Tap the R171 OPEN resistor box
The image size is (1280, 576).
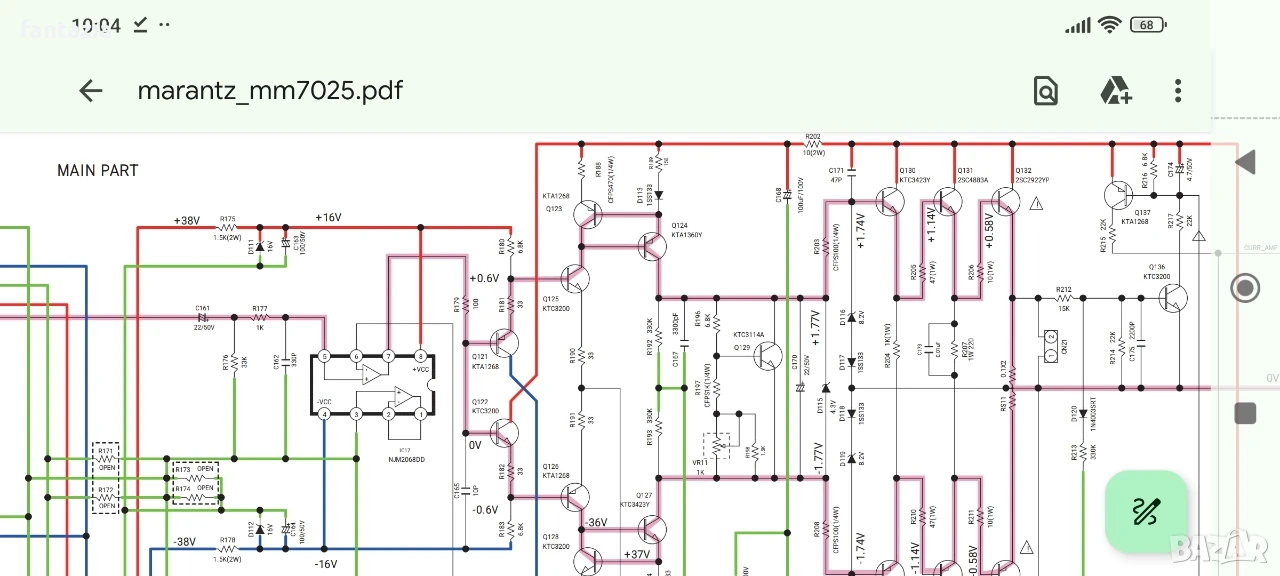(106, 461)
